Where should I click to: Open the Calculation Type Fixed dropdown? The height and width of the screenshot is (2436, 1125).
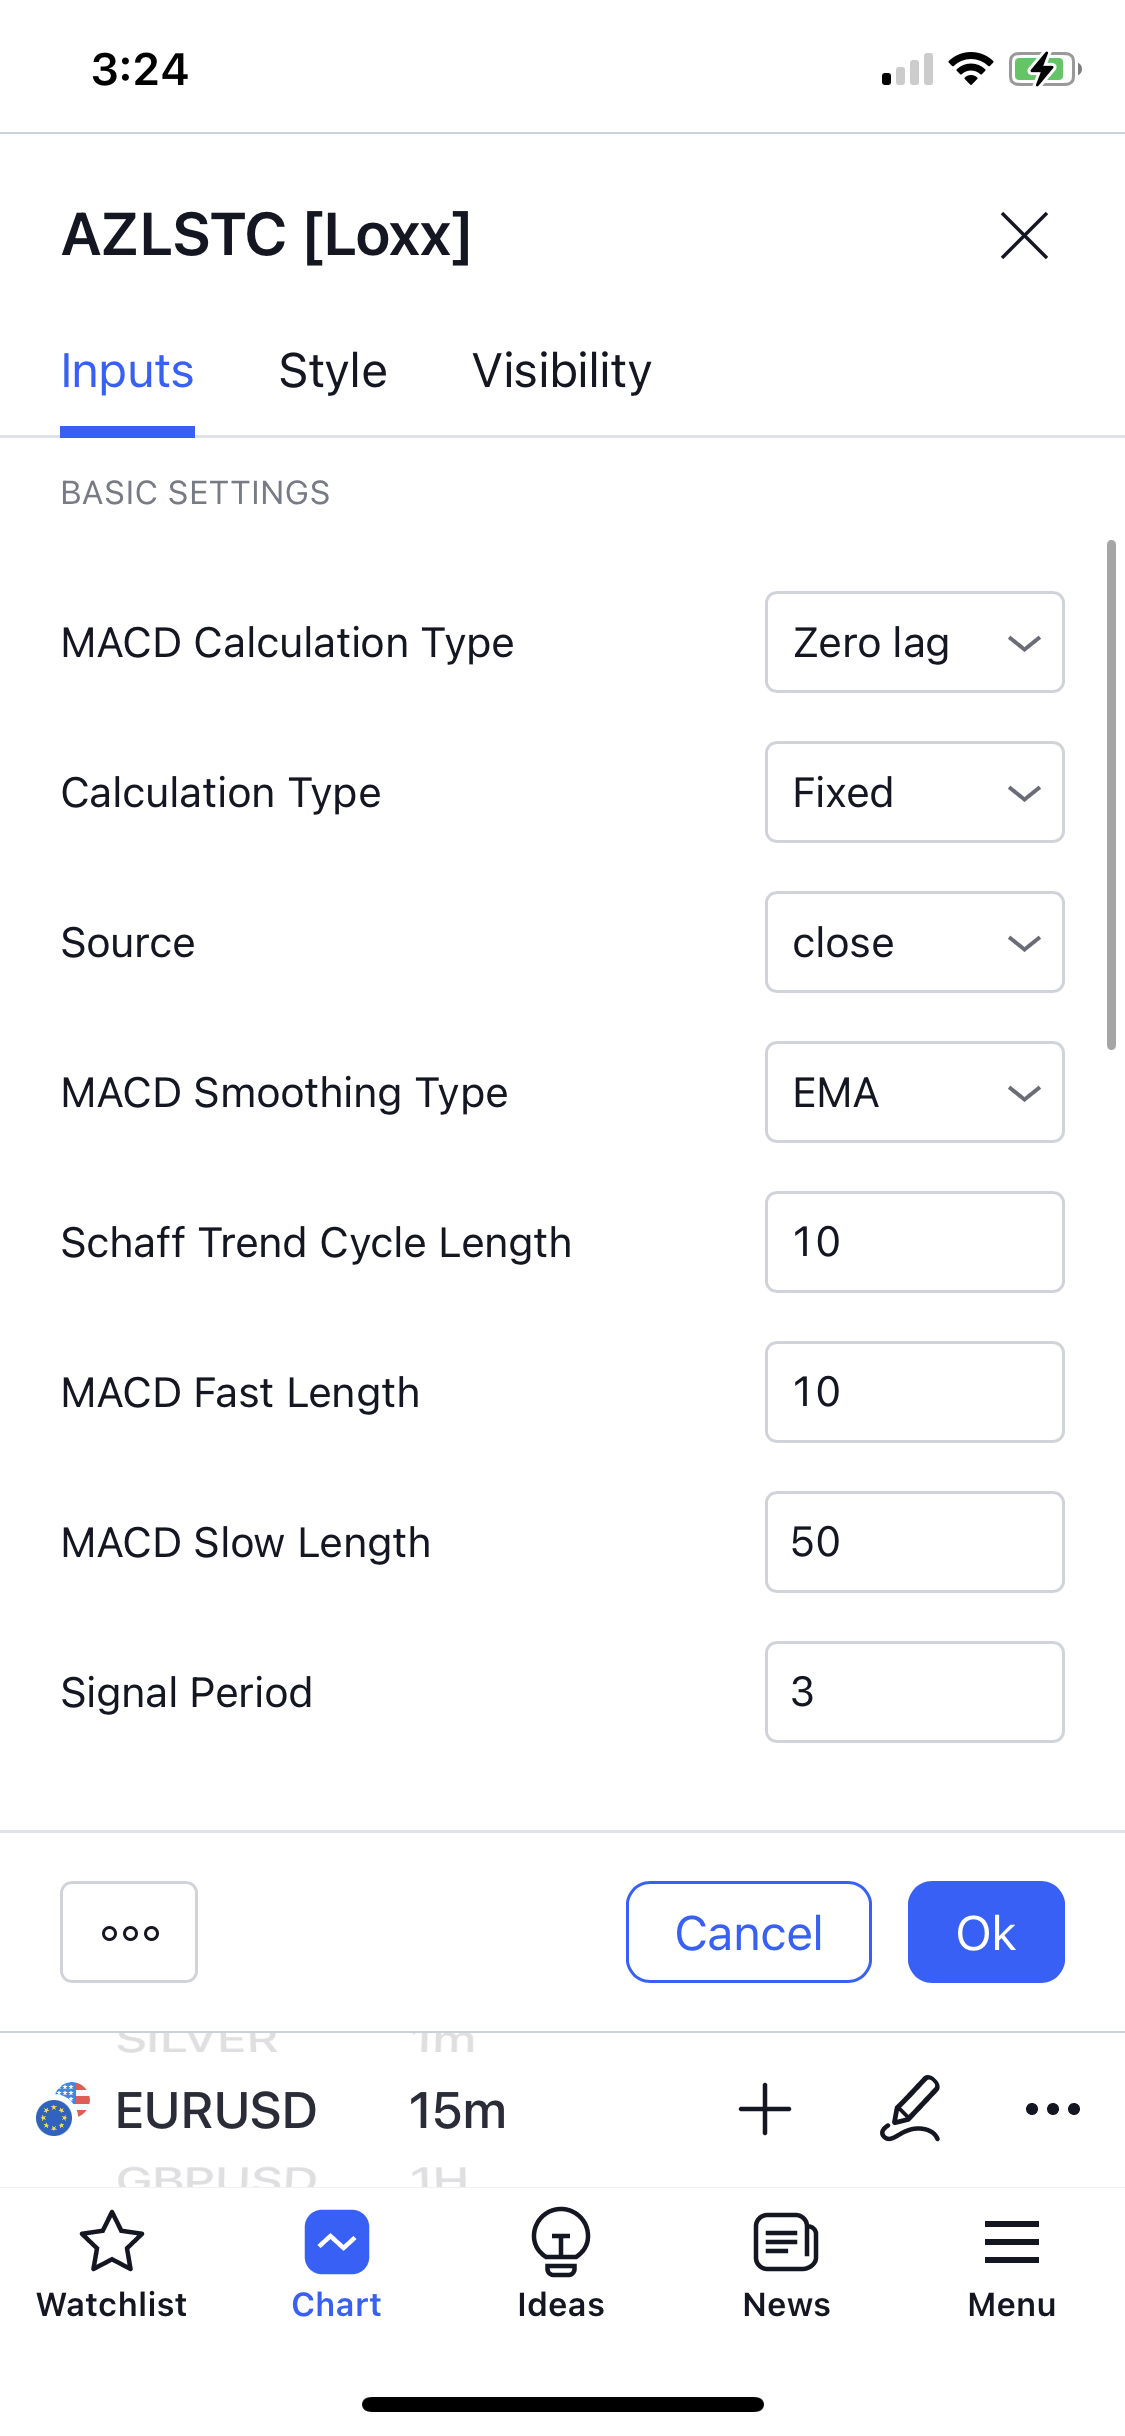tap(914, 792)
